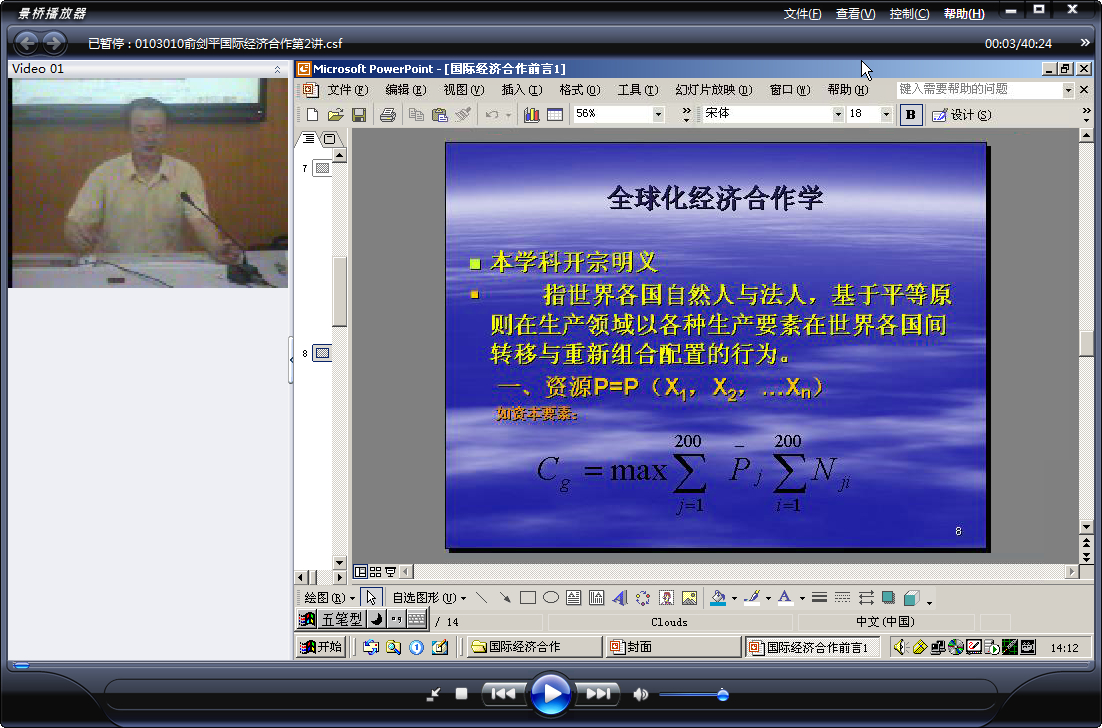Screen dimensions: 1102x728
Task: Collapse the Video 01 panel chevron
Action: point(278,69)
